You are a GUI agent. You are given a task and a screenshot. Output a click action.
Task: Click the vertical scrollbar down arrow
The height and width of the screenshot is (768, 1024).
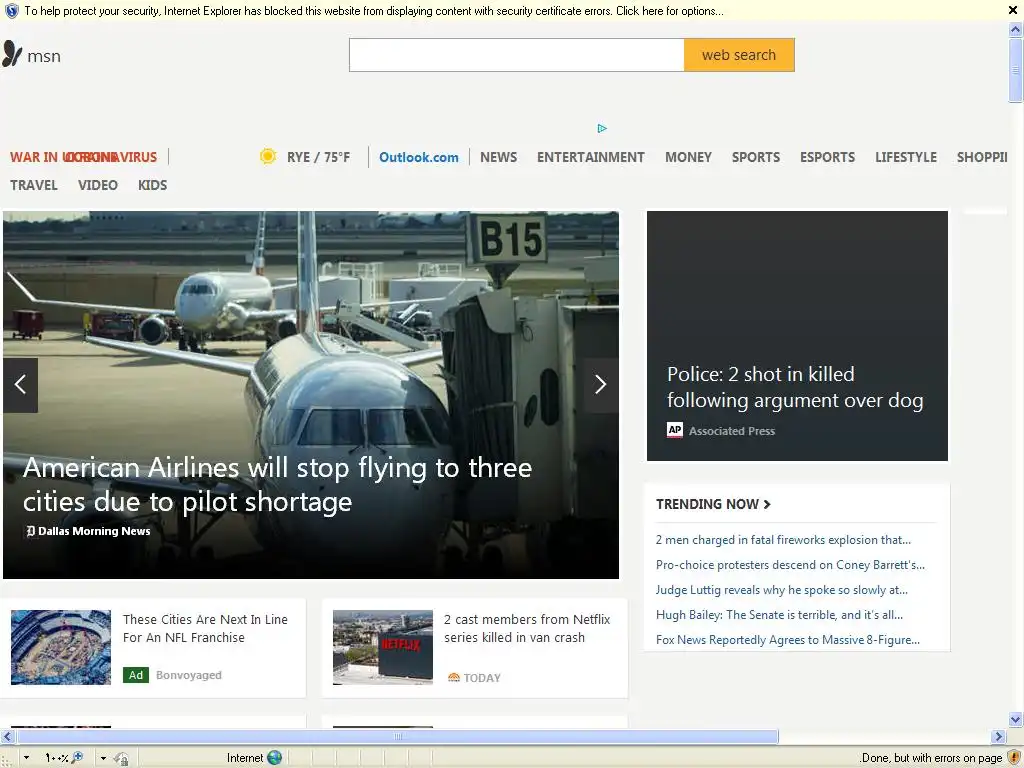pos(1016,720)
